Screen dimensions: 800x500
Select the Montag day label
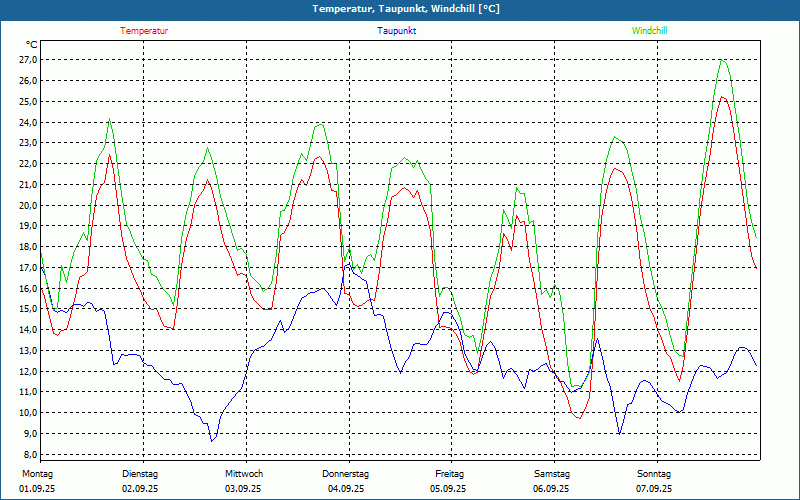[x=37, y=474]
